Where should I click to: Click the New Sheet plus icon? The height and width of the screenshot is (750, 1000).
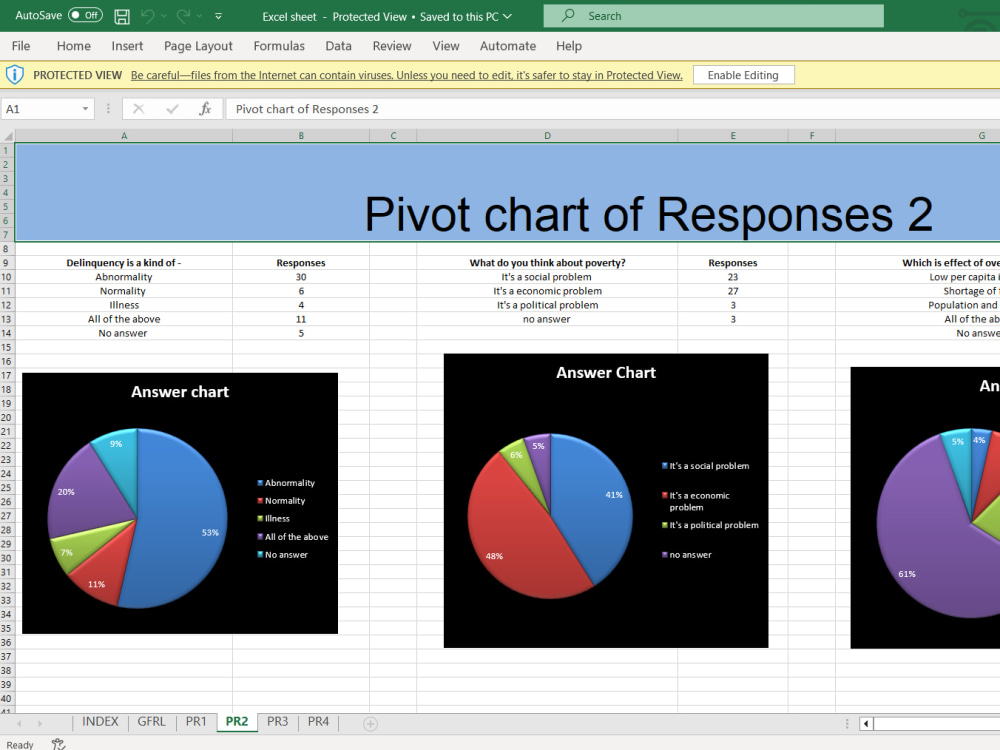tap(370, 724)
